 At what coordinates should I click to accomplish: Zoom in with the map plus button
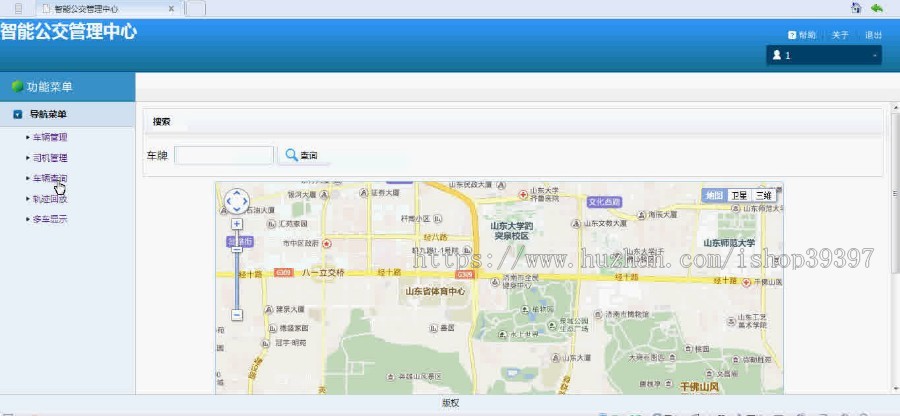pyautogui.click(x=237, y=224)
